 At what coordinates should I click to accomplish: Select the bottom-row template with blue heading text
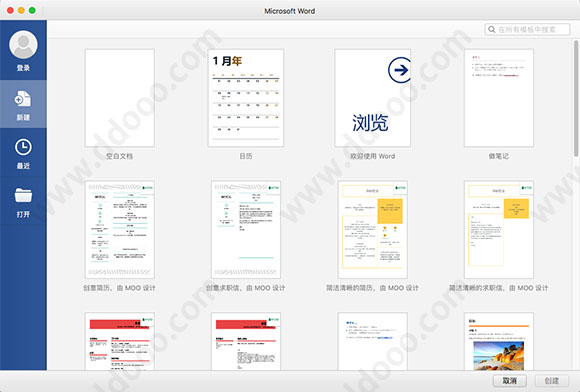(372, 341)
